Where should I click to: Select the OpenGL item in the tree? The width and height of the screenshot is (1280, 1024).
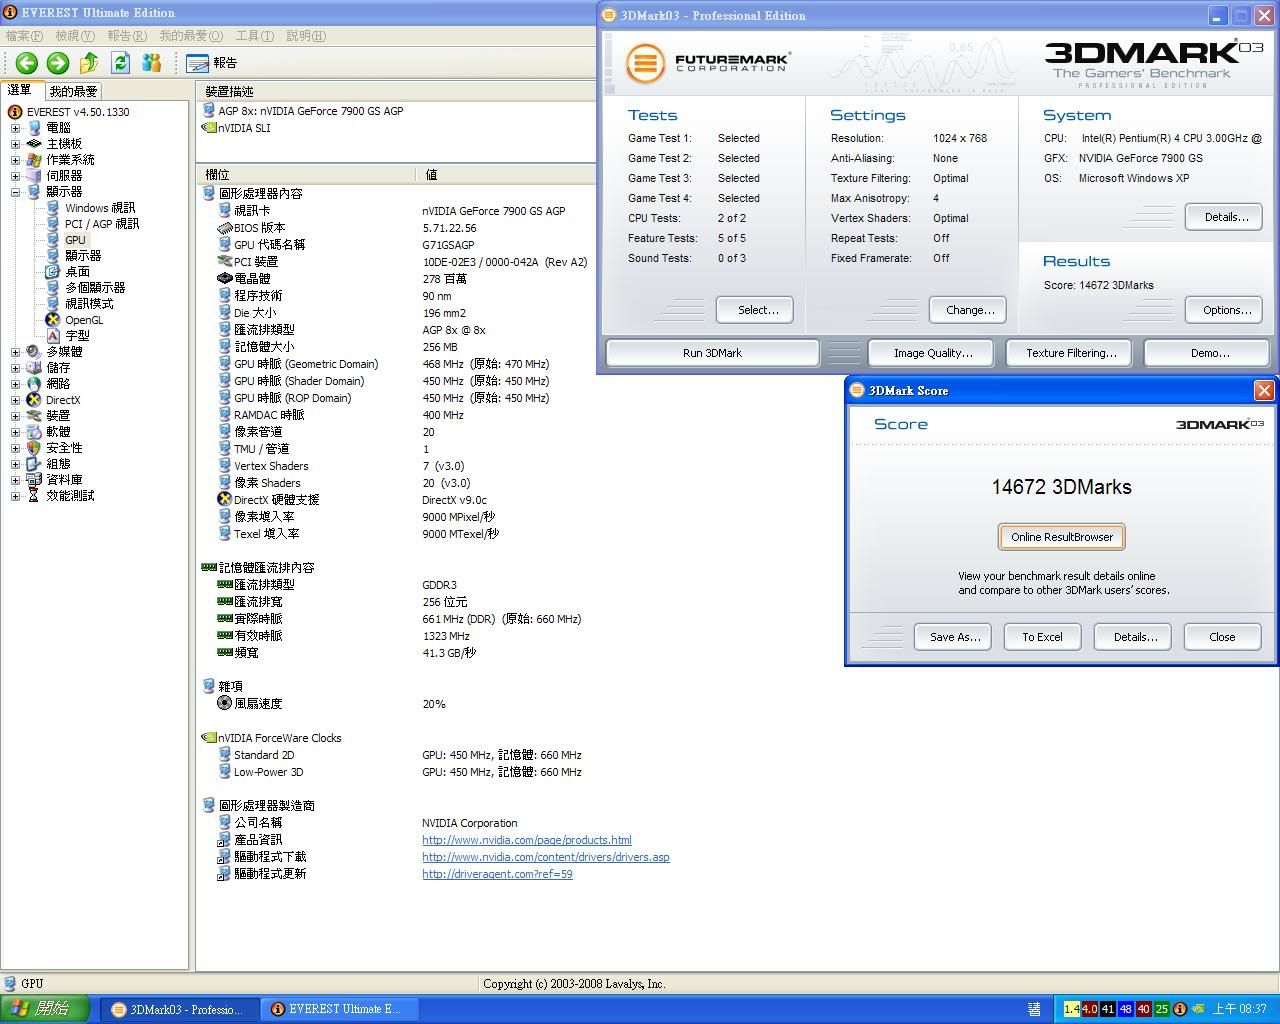coord(84,320)
